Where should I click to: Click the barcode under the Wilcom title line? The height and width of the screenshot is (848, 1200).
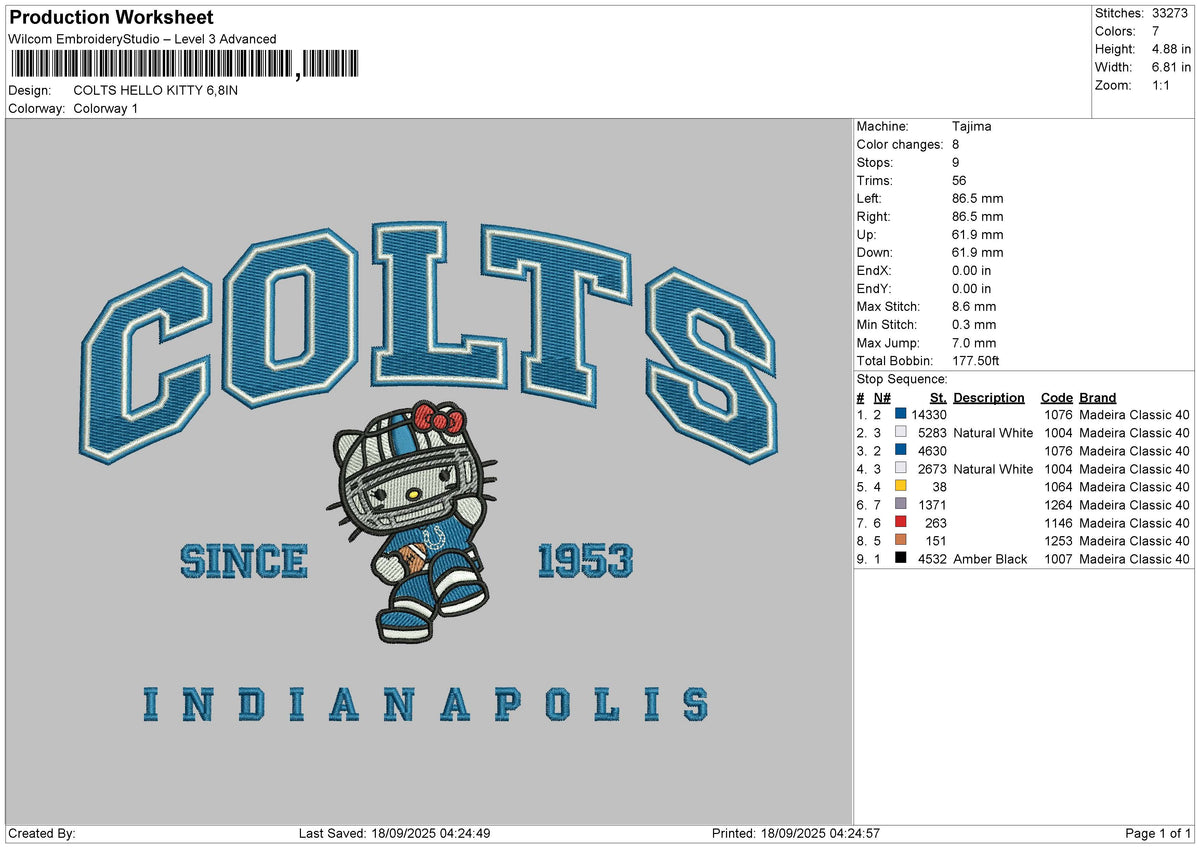coord(184,65)
